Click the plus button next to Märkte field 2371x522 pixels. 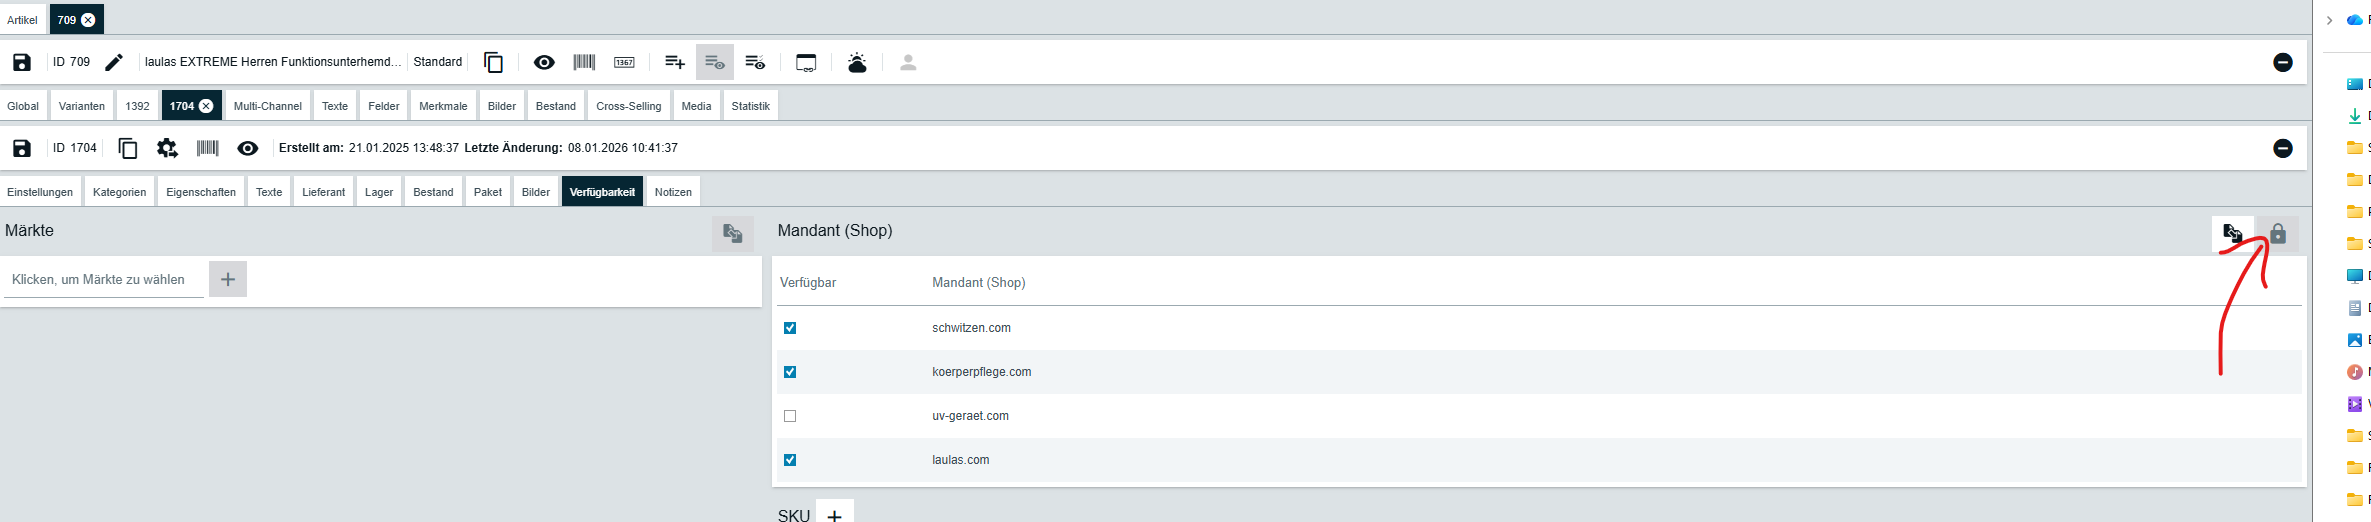(228, 279)
